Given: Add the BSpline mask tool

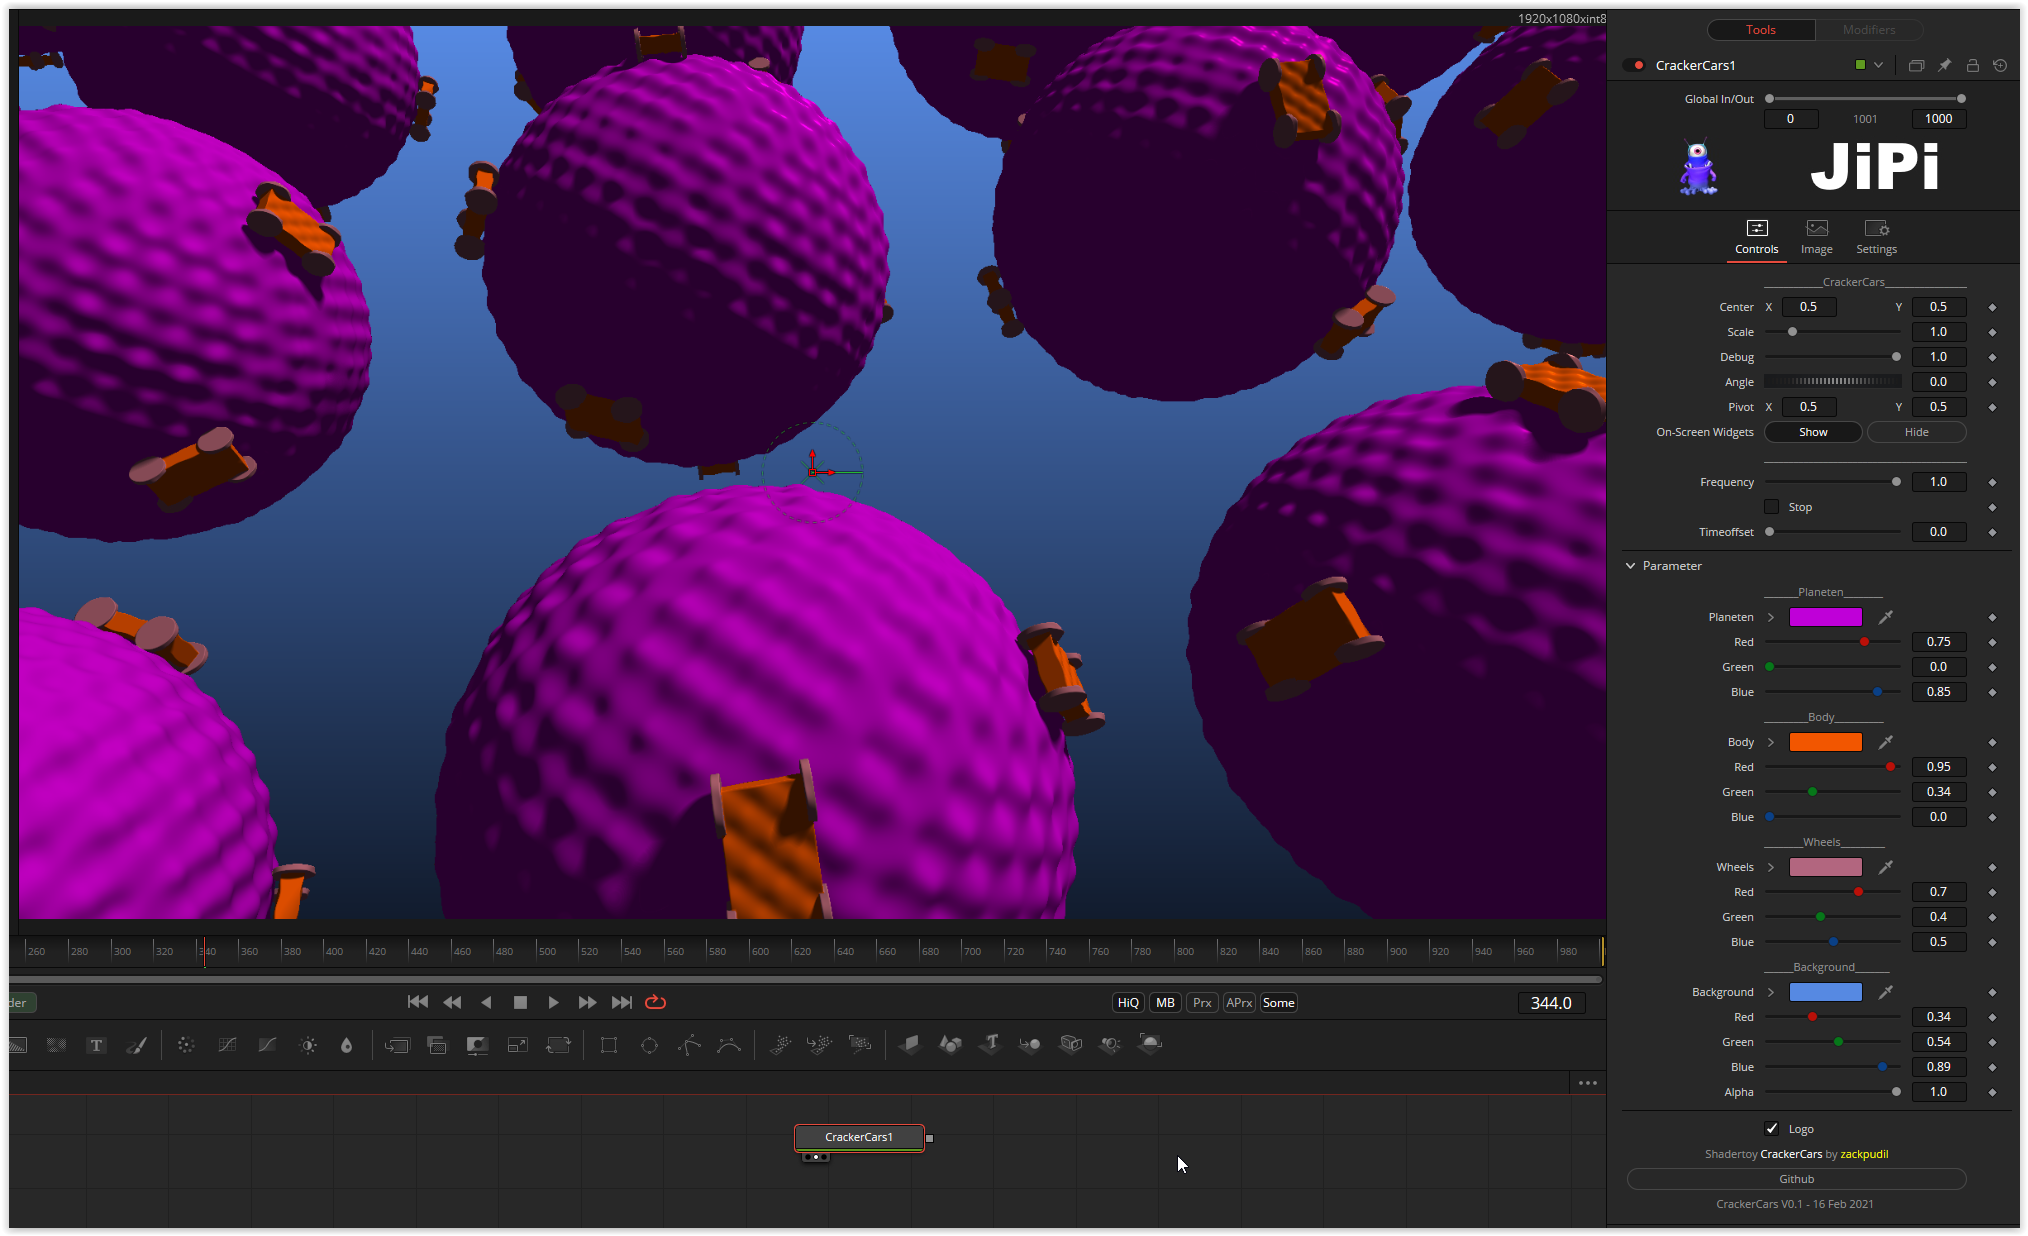Looking at the screenshot, I should coord(729,1045).
